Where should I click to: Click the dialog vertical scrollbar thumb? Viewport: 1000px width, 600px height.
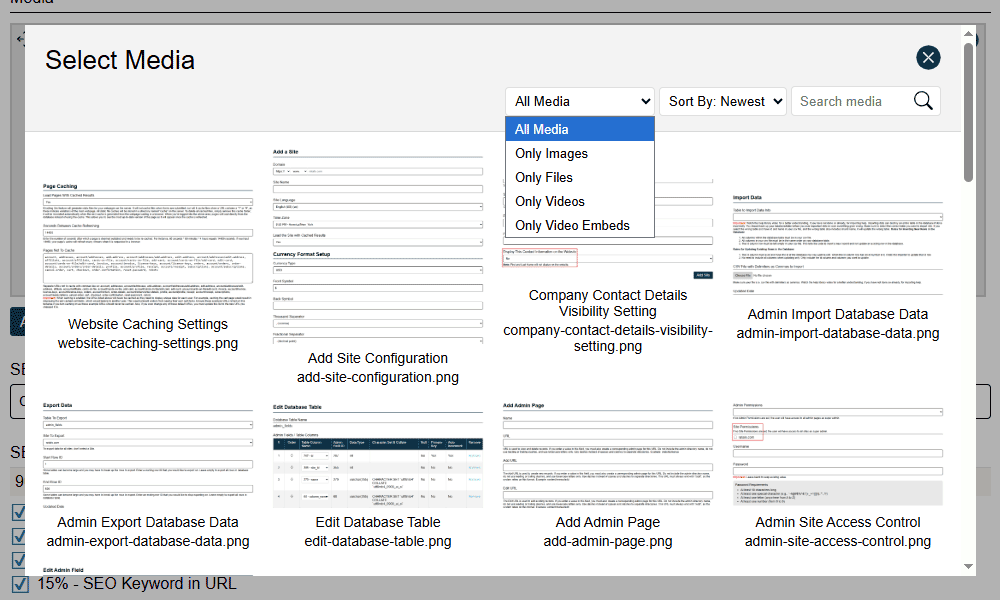click(968, 112)
